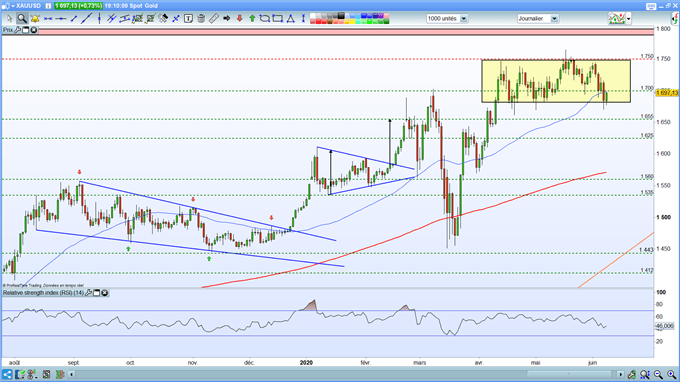Toggle the RSI panel window size
The image size is (680, 382).
97,293
